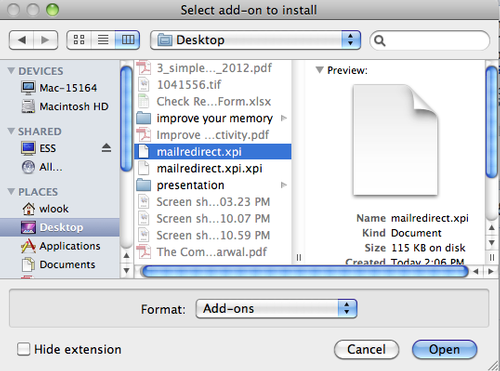Screen dimensions: 500x371
Task: Click the green zoom window button
Action: [x=52, y=10]
